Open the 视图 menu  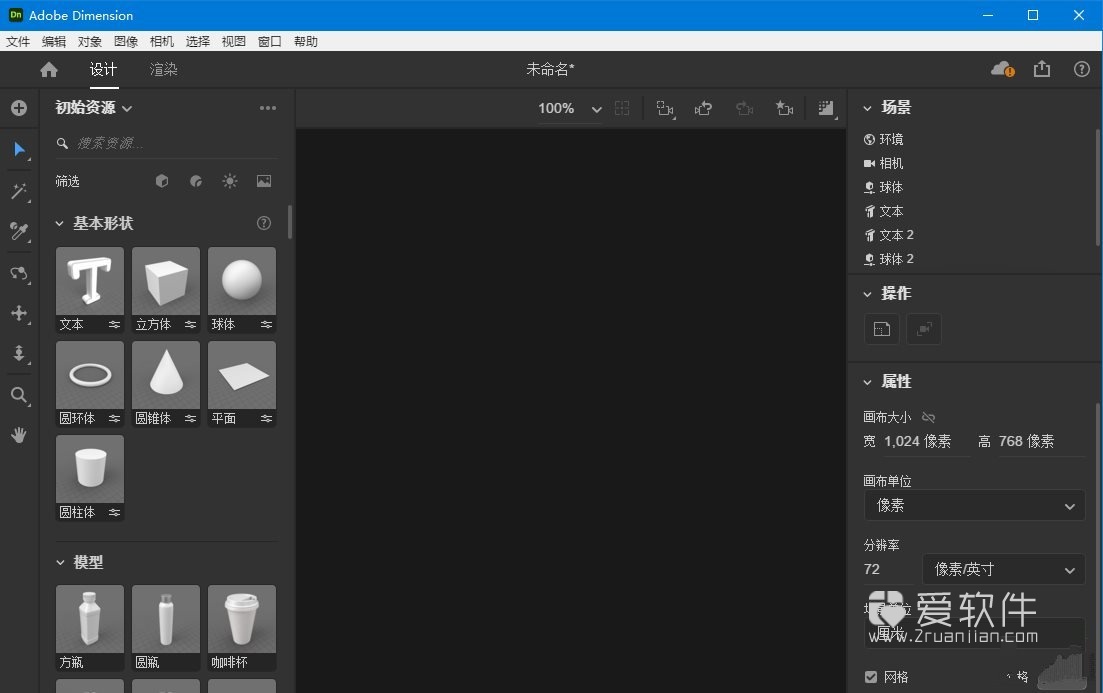[234, 42]
